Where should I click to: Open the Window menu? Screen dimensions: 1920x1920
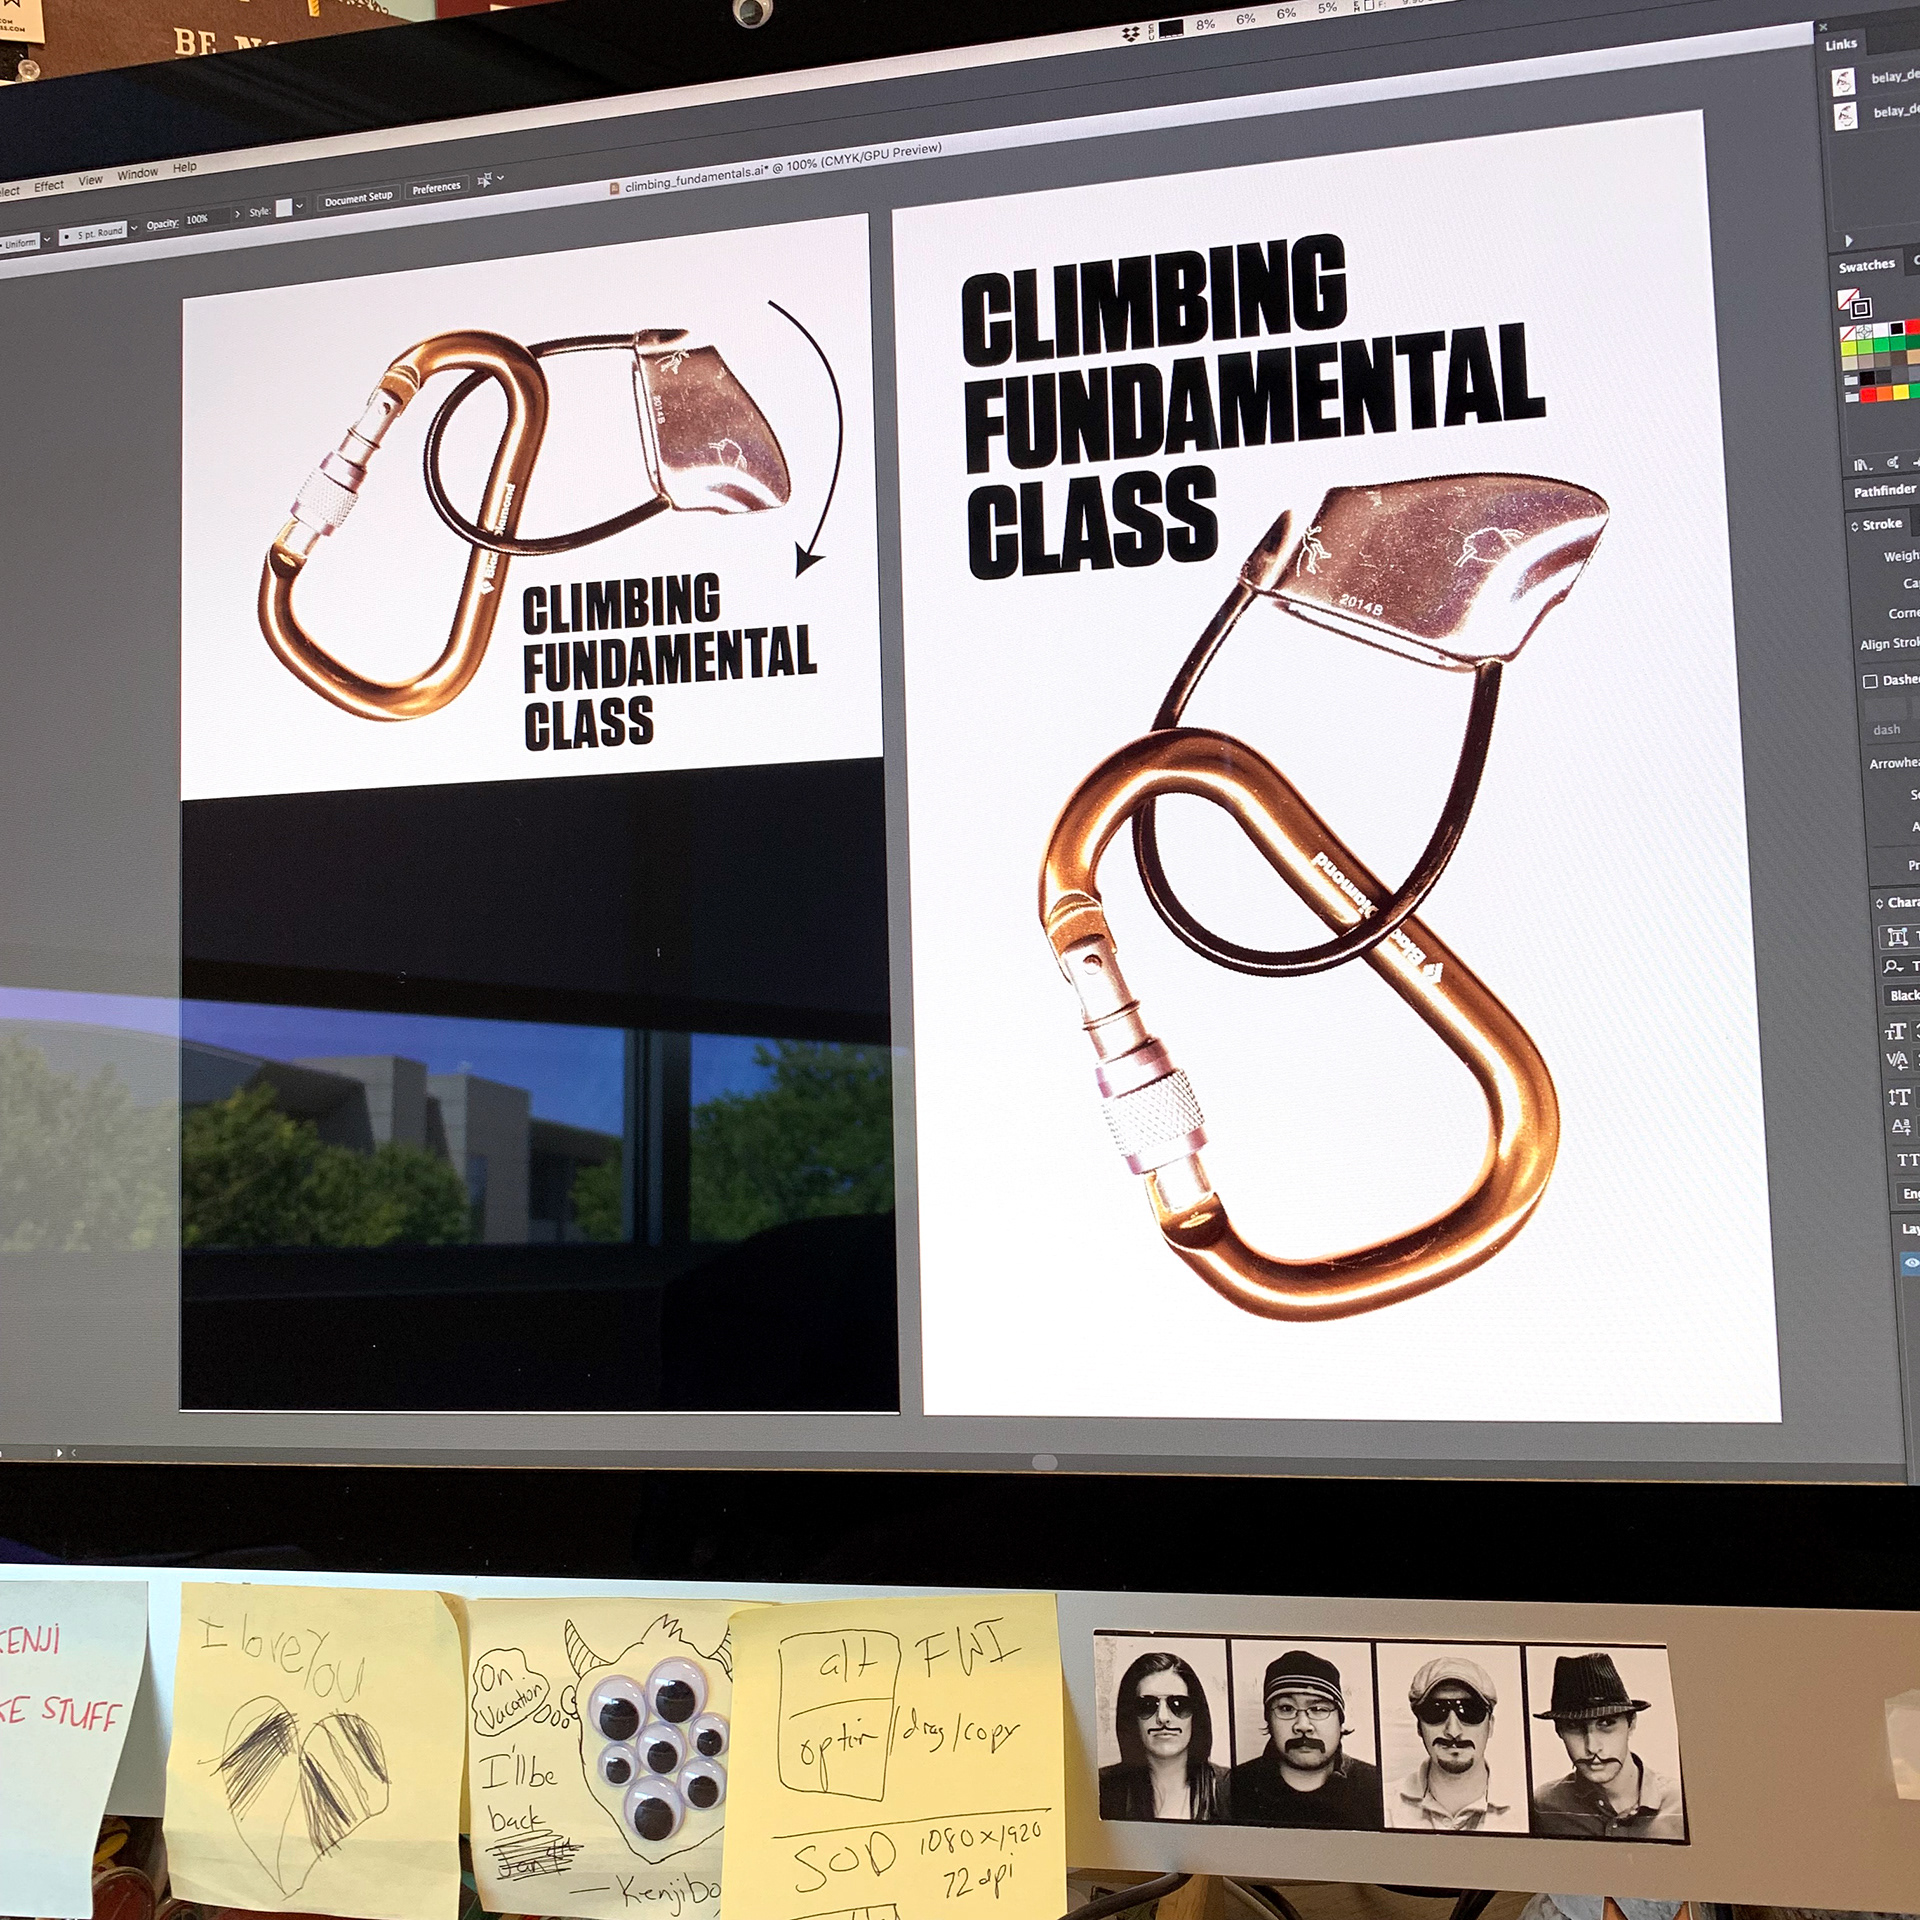pyautogui.click(x=137, y=174)
